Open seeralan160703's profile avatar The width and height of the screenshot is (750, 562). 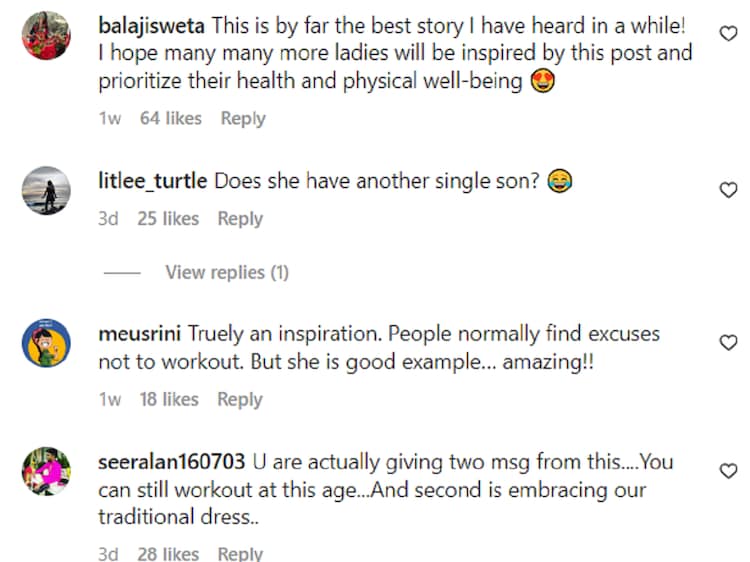pyautogui.click(x=46, y=471)
